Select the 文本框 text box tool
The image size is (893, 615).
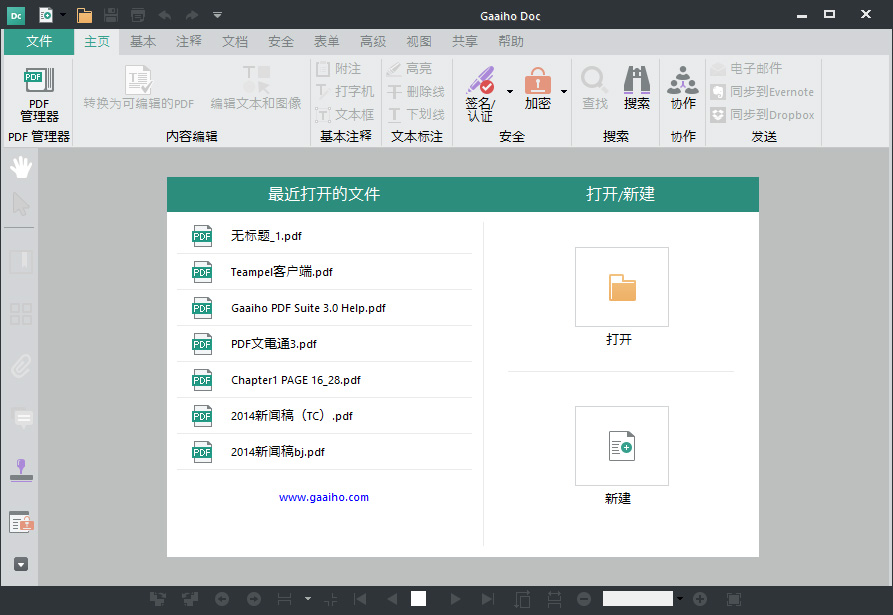pos(345,114)
